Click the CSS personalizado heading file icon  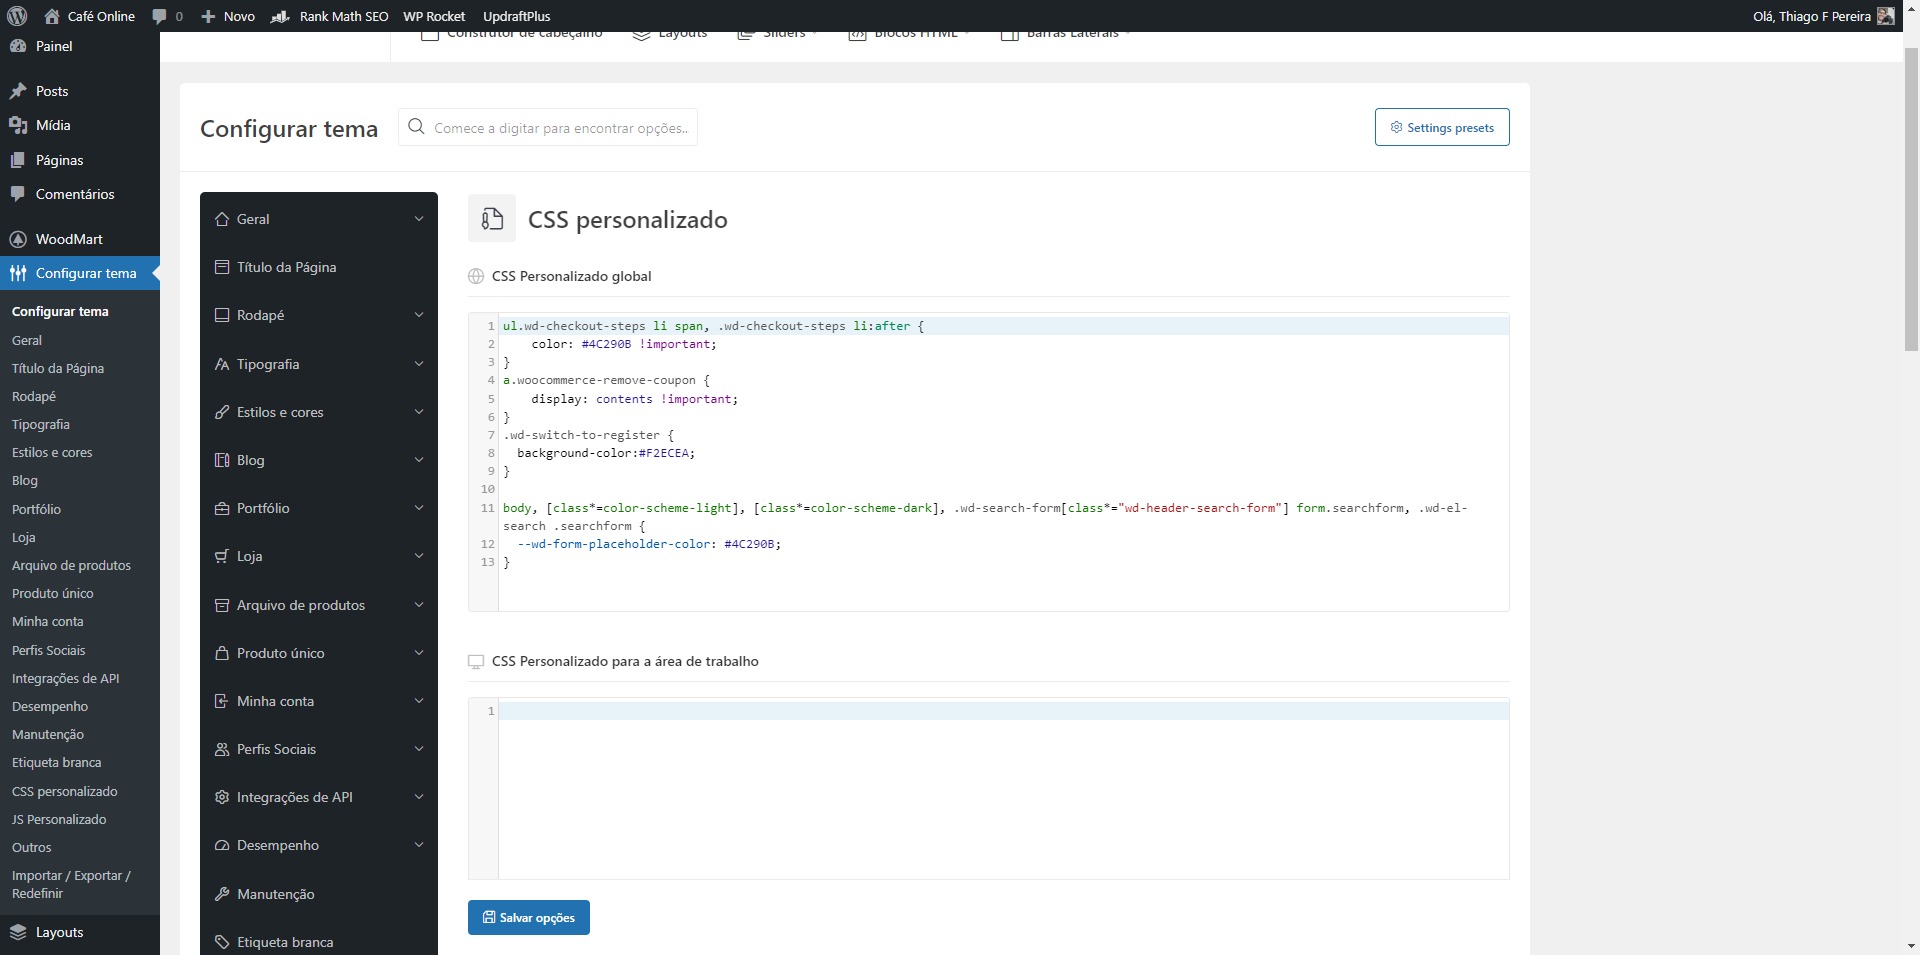point(492,219)
